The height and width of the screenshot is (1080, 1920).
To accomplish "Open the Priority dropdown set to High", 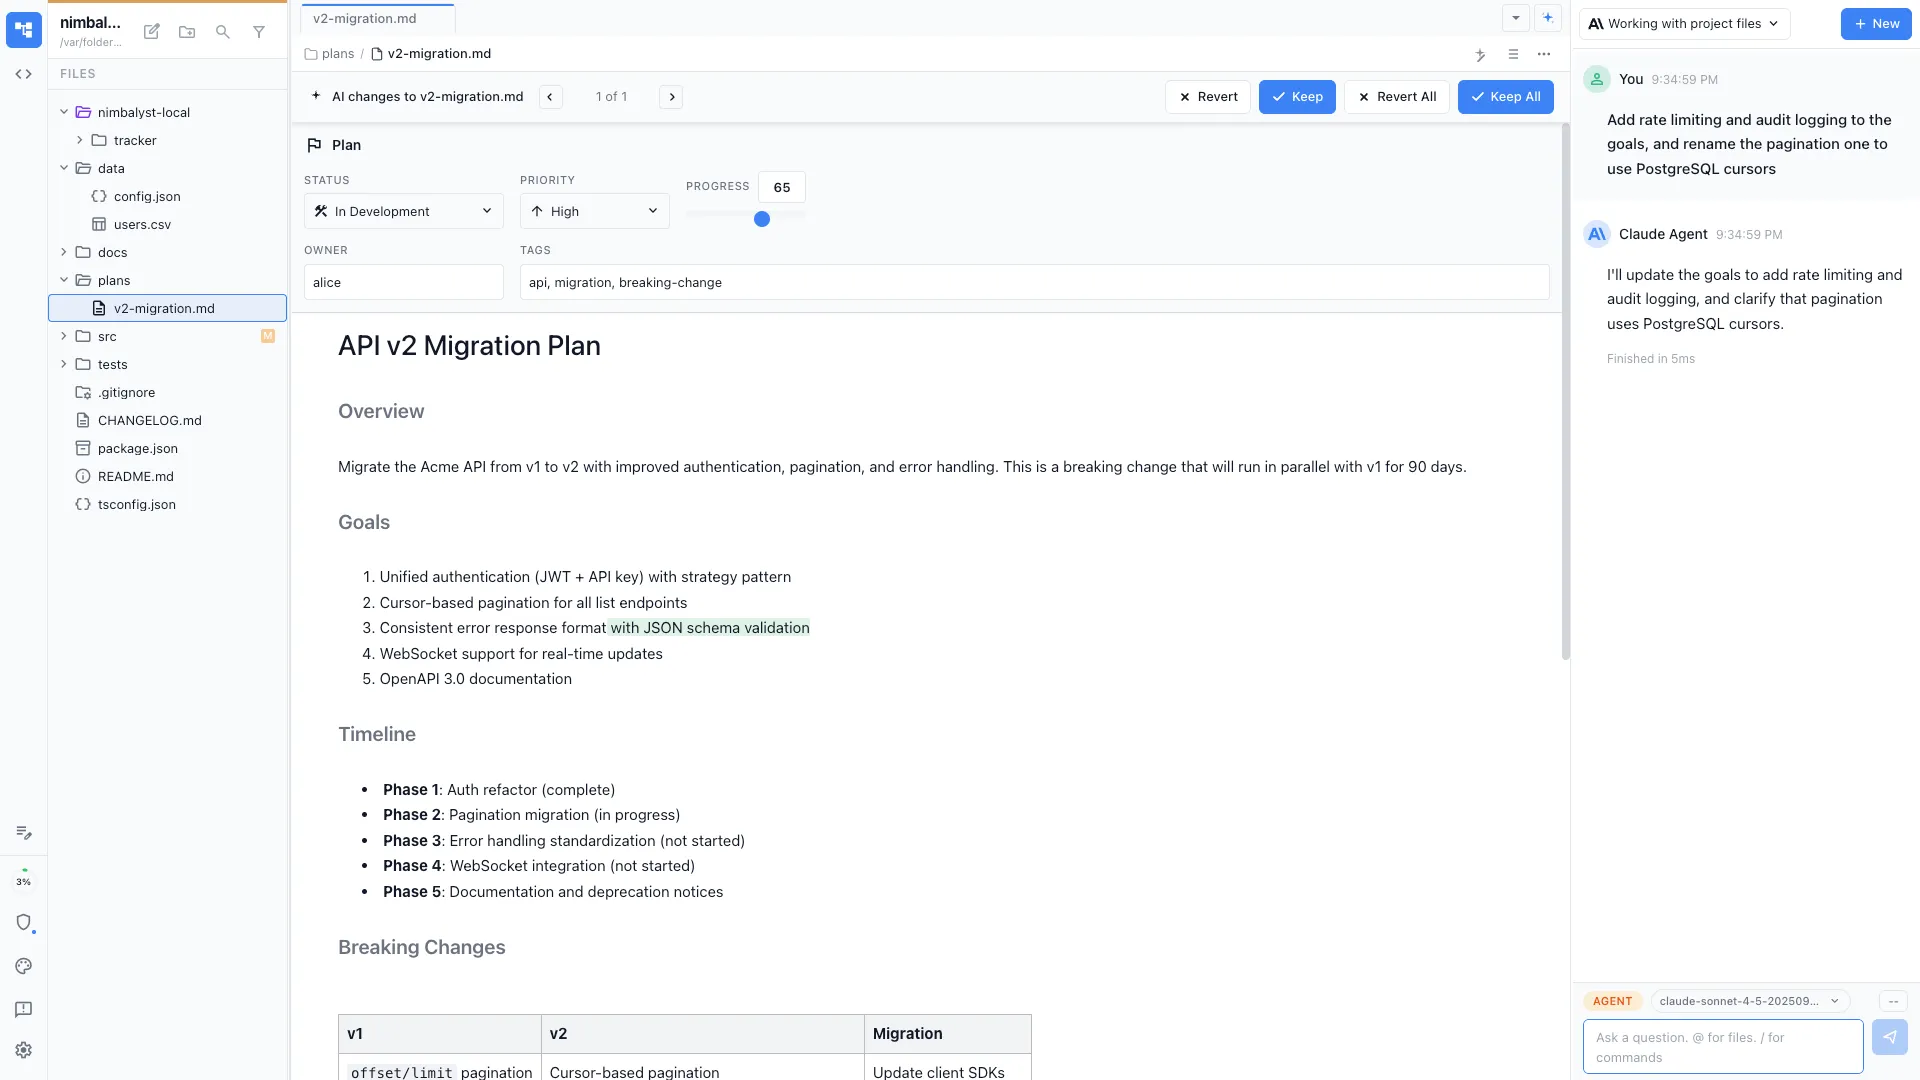I will (x=594, y=210).
